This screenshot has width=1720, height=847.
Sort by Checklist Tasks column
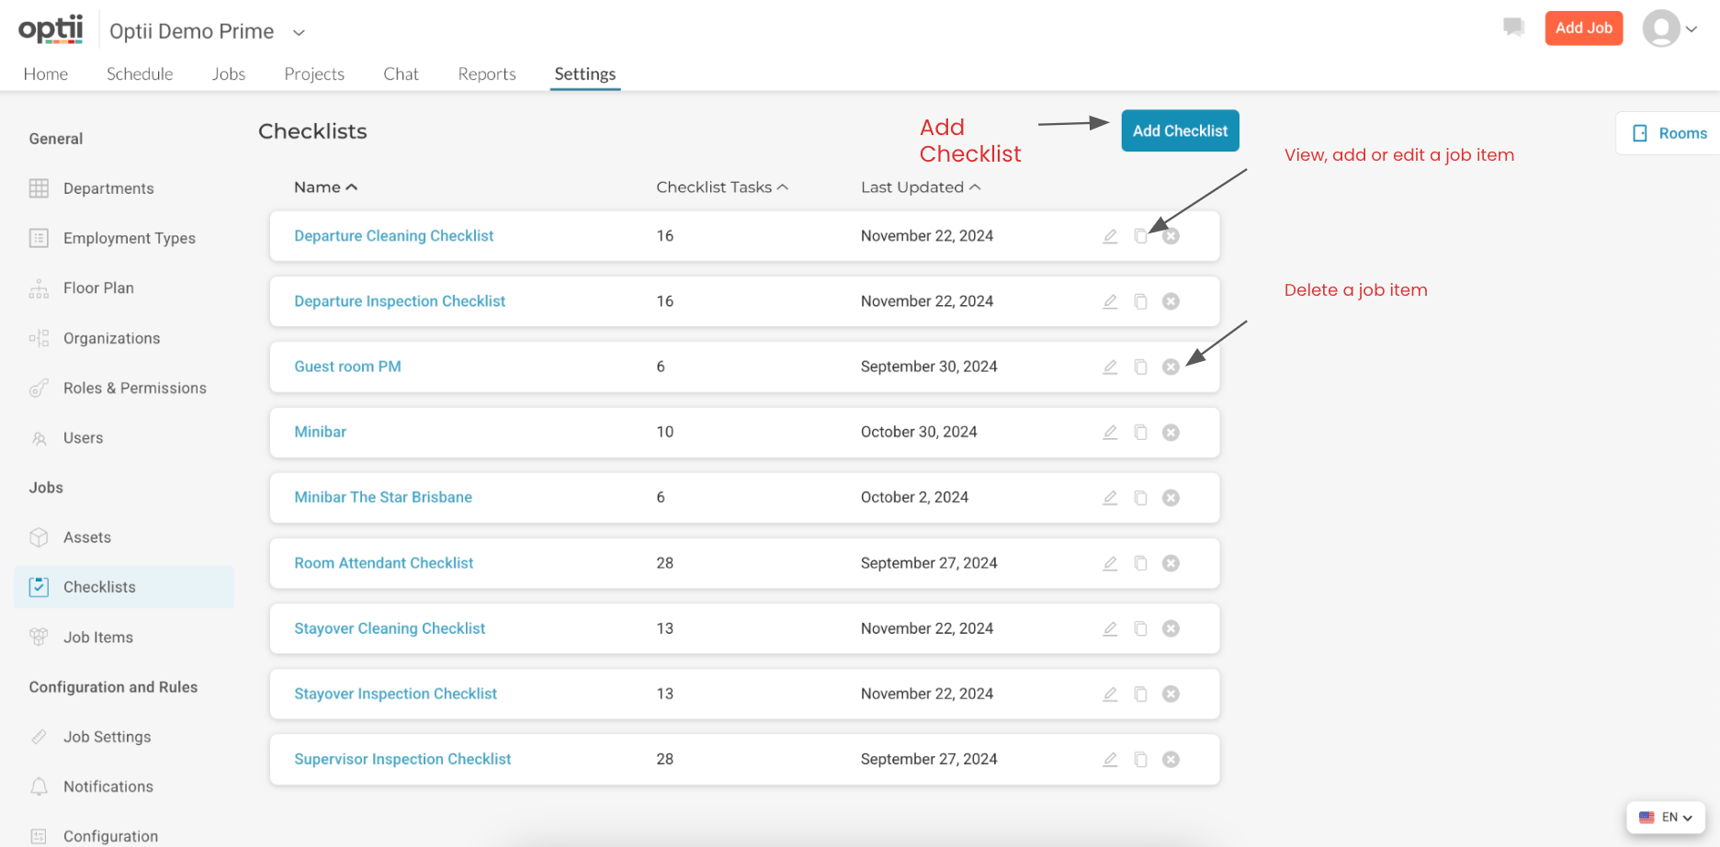[x=721, y=187]
